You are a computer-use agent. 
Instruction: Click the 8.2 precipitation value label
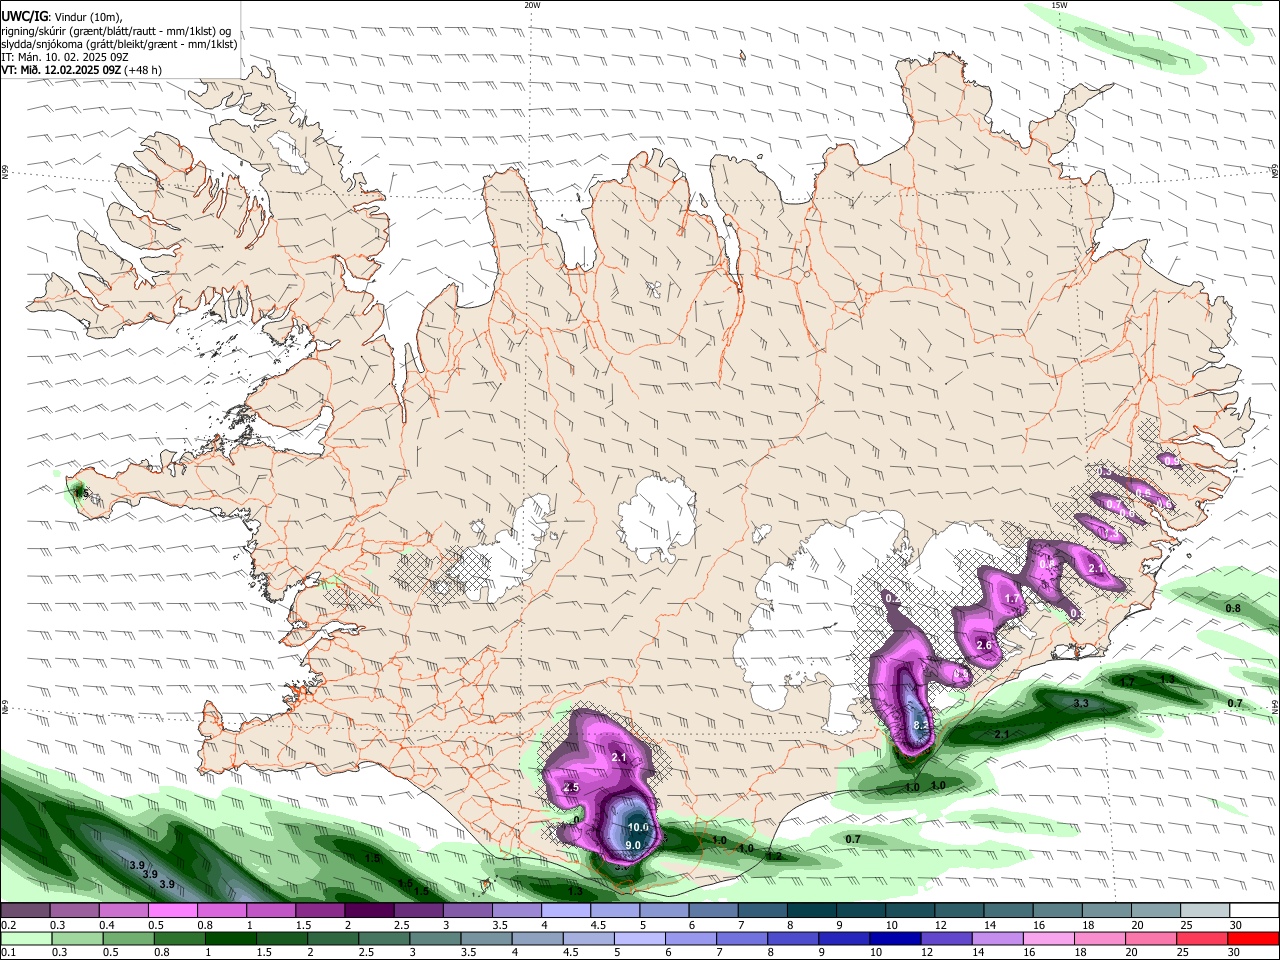(x=922, y=725)
